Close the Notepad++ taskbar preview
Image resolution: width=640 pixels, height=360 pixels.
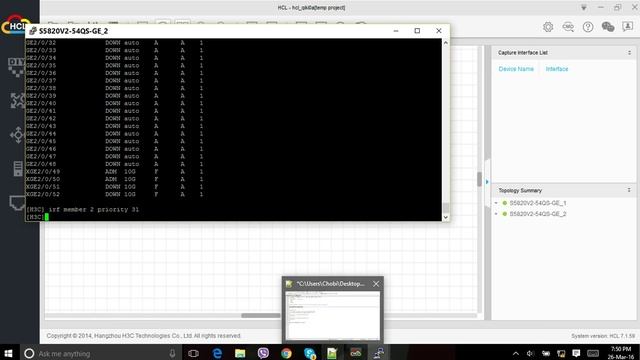pos(376,284)
